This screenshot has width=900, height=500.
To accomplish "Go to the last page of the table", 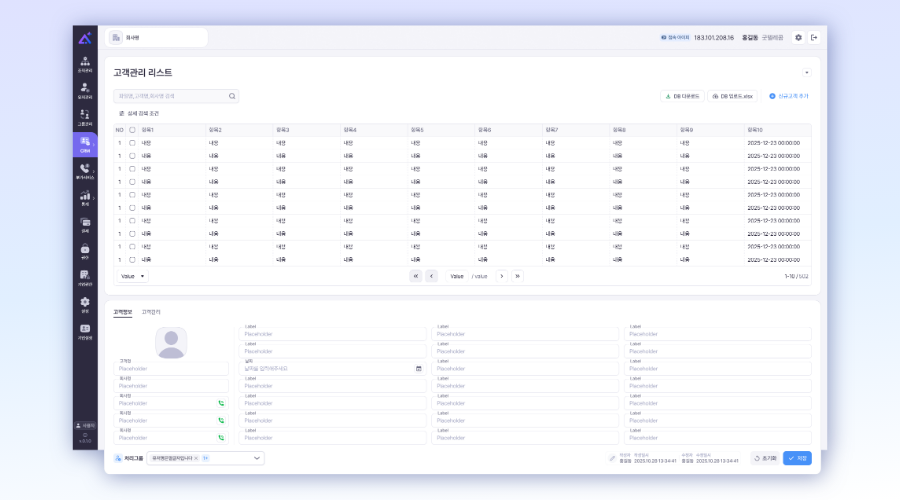I will [x=518, y=276].
